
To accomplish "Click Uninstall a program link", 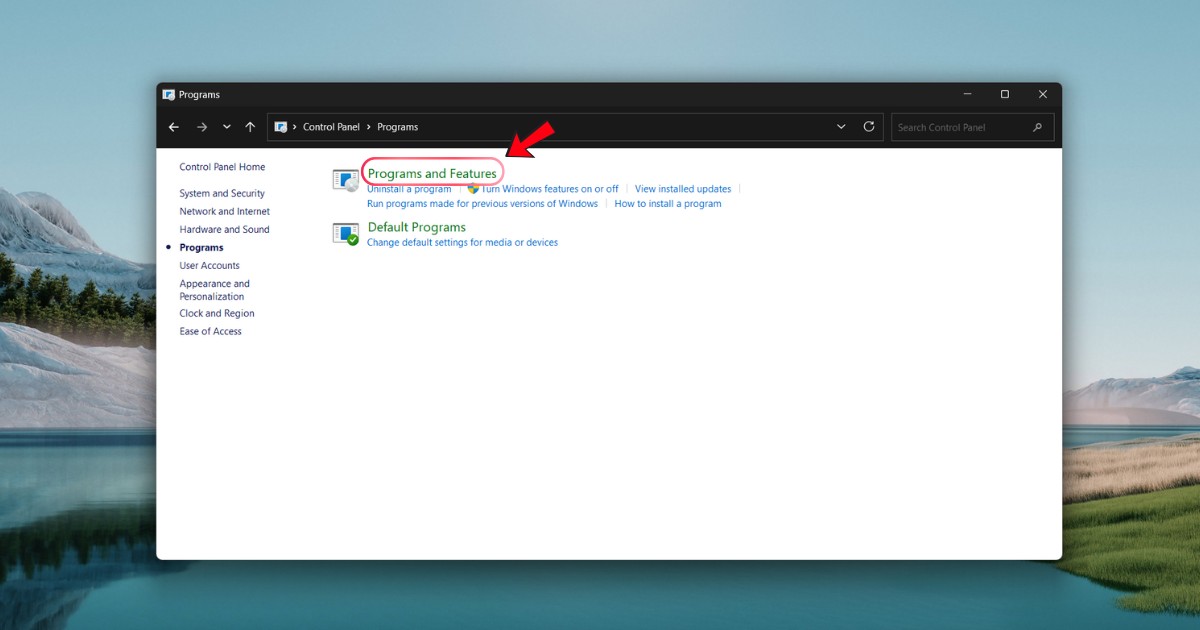I will (409, 189).
